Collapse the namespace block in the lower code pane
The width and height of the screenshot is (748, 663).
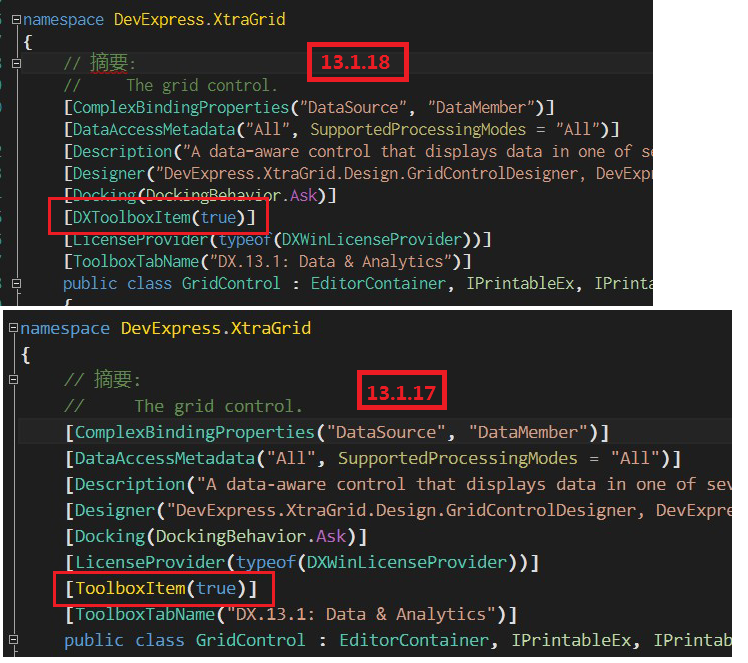[x=13, y=328]
